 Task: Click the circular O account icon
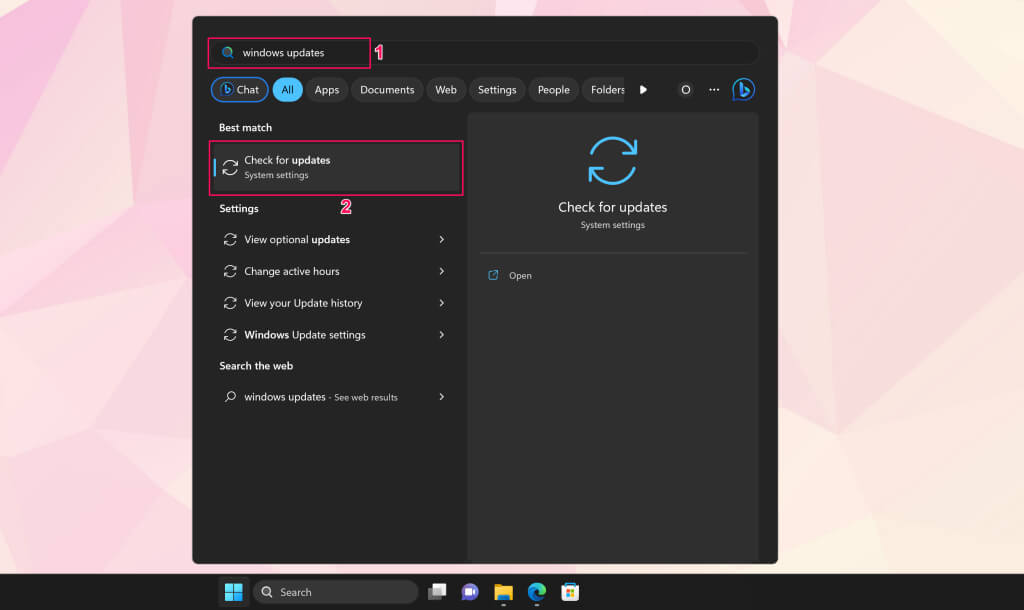click(x=685, y=90)
